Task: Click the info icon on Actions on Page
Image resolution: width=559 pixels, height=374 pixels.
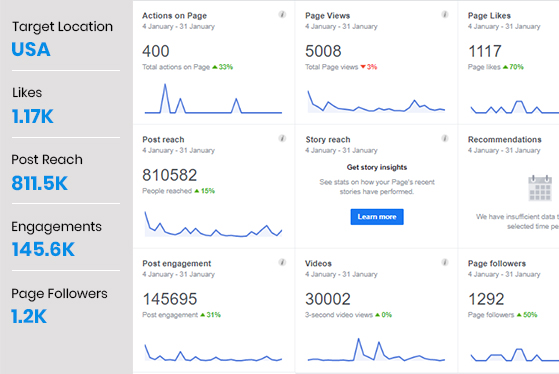Action: (282, 14)
